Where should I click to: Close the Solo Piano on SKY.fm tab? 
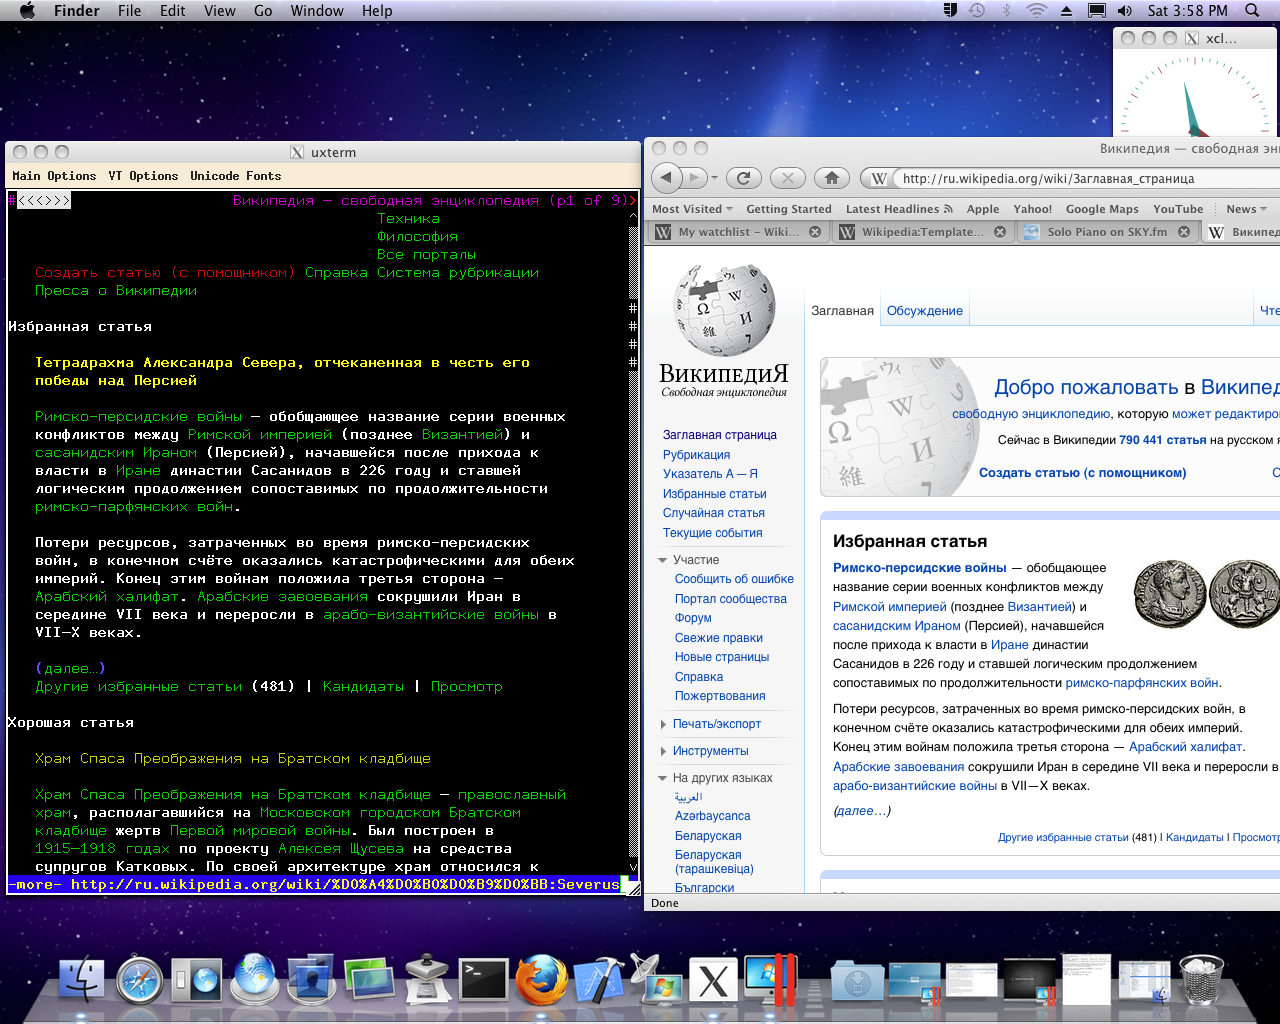point(1184,232)
